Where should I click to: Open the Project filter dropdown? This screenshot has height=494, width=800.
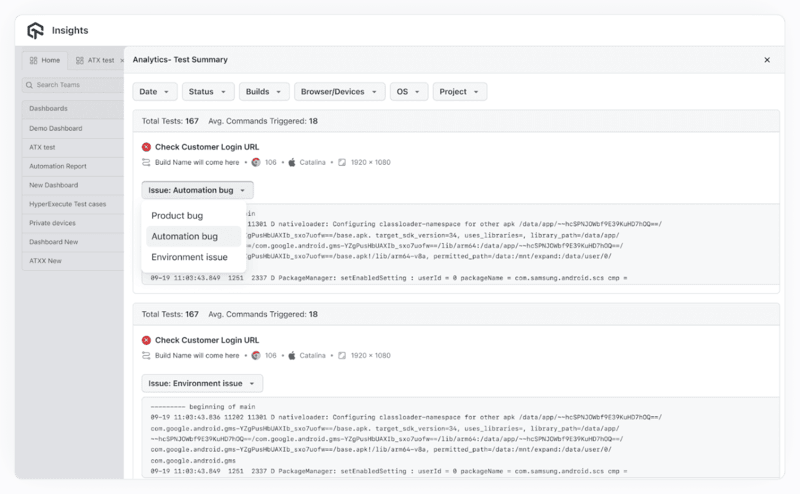point(460,92)
